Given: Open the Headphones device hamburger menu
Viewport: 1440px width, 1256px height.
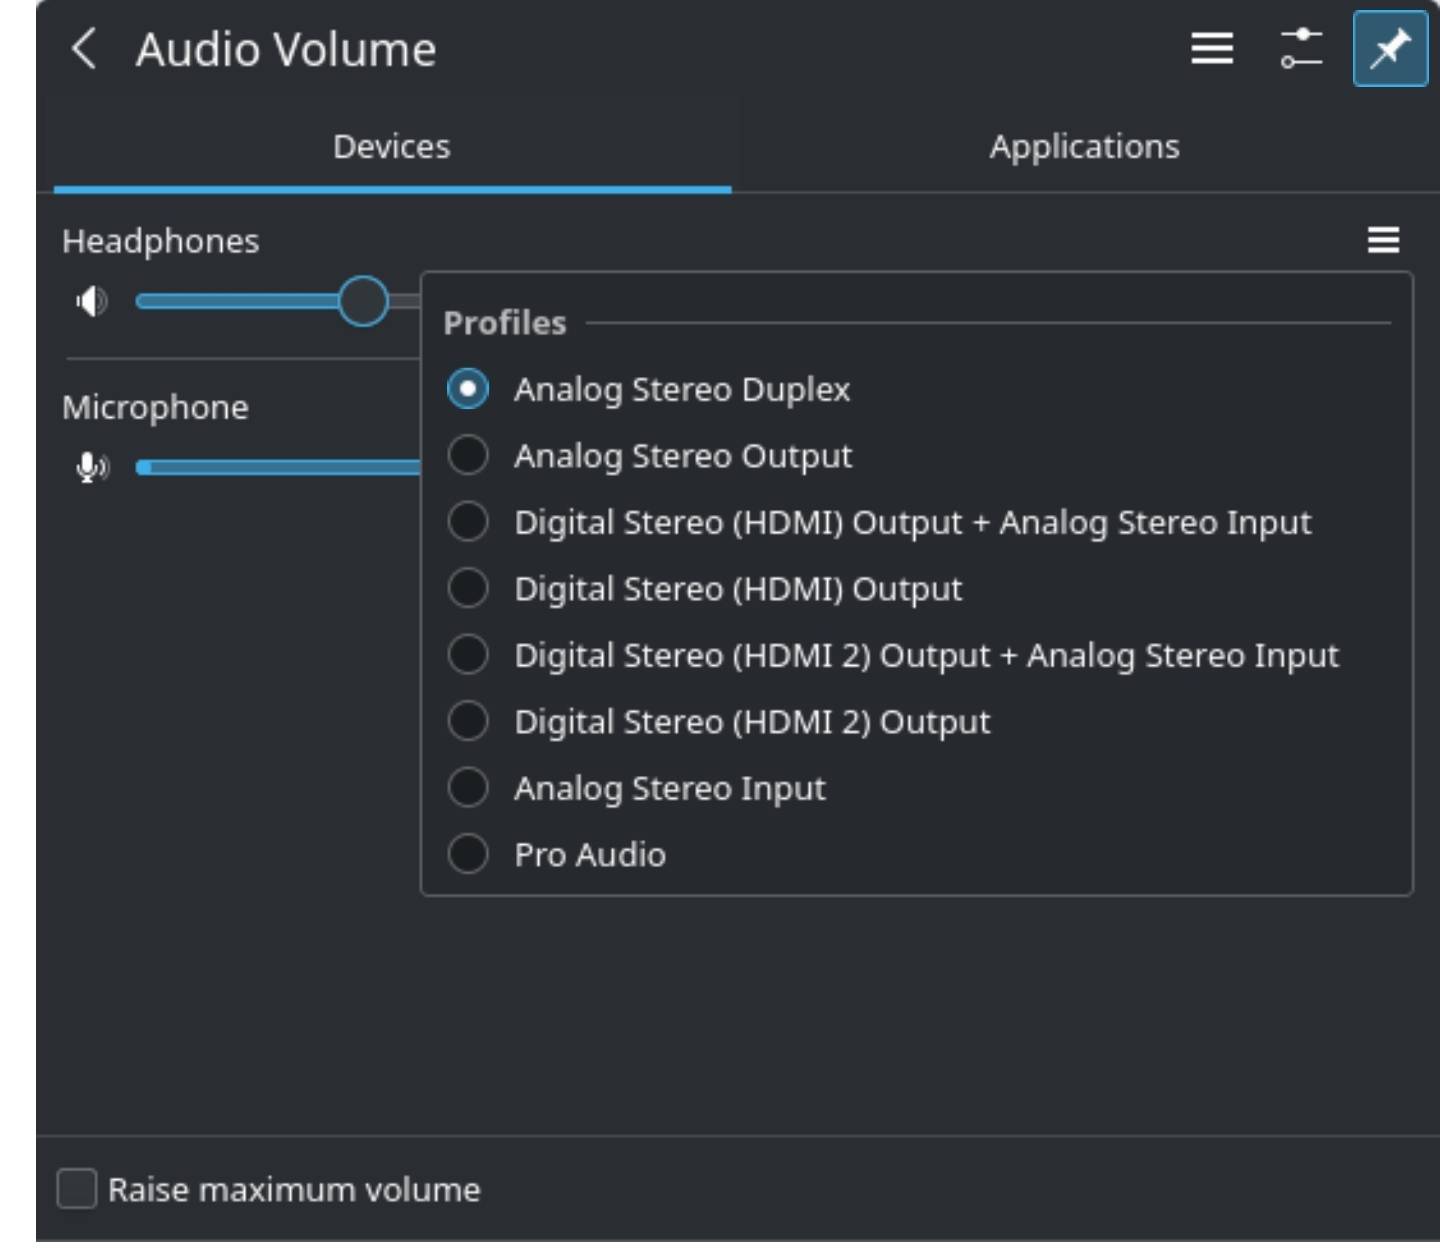Looking at the screenshot, I should pyautogui.click(x=1383, y=240).
